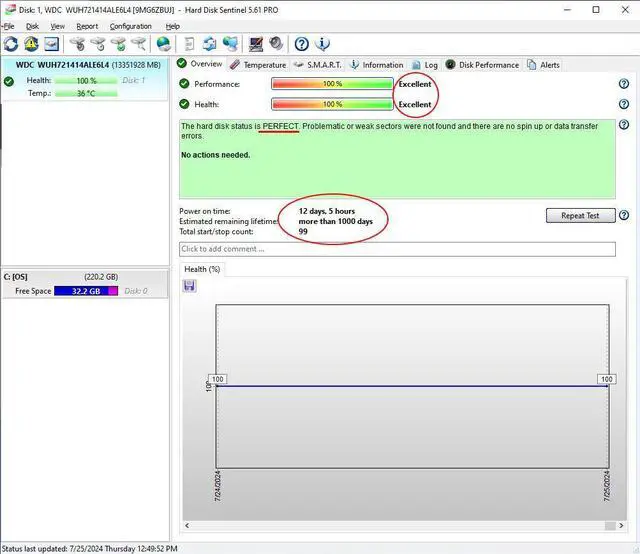
Task: Switch to the Temperature tab
Action: (258, 65)
